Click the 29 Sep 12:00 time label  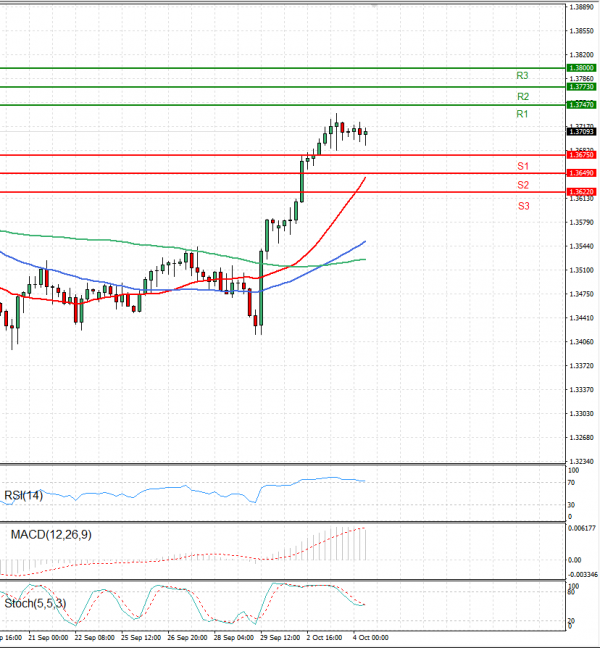click(280, 638)
